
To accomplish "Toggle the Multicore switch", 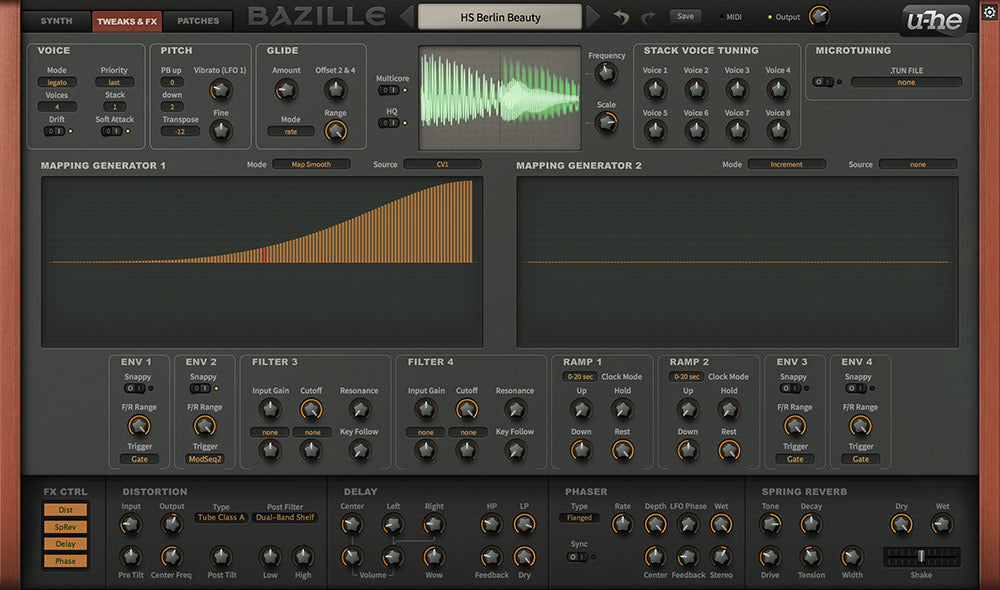I will pos(389,90).
